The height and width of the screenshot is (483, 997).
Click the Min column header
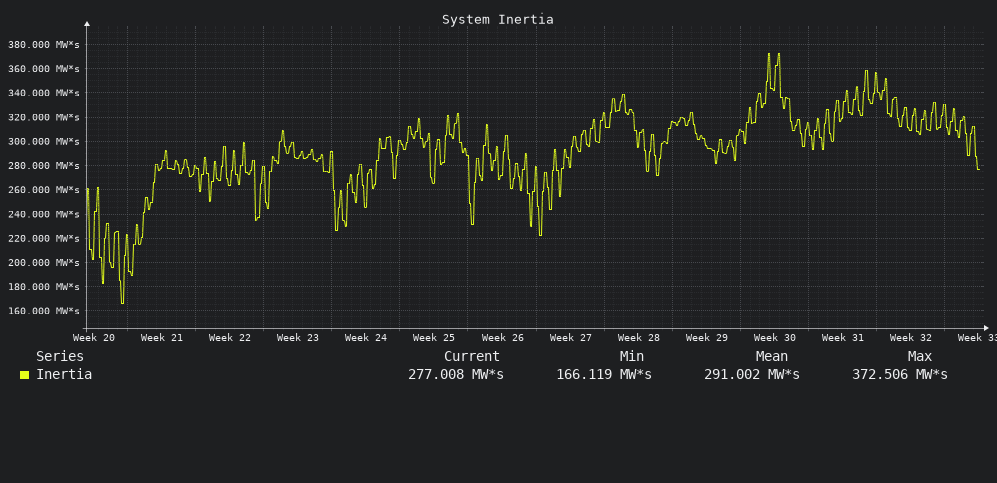coord(632,356)
